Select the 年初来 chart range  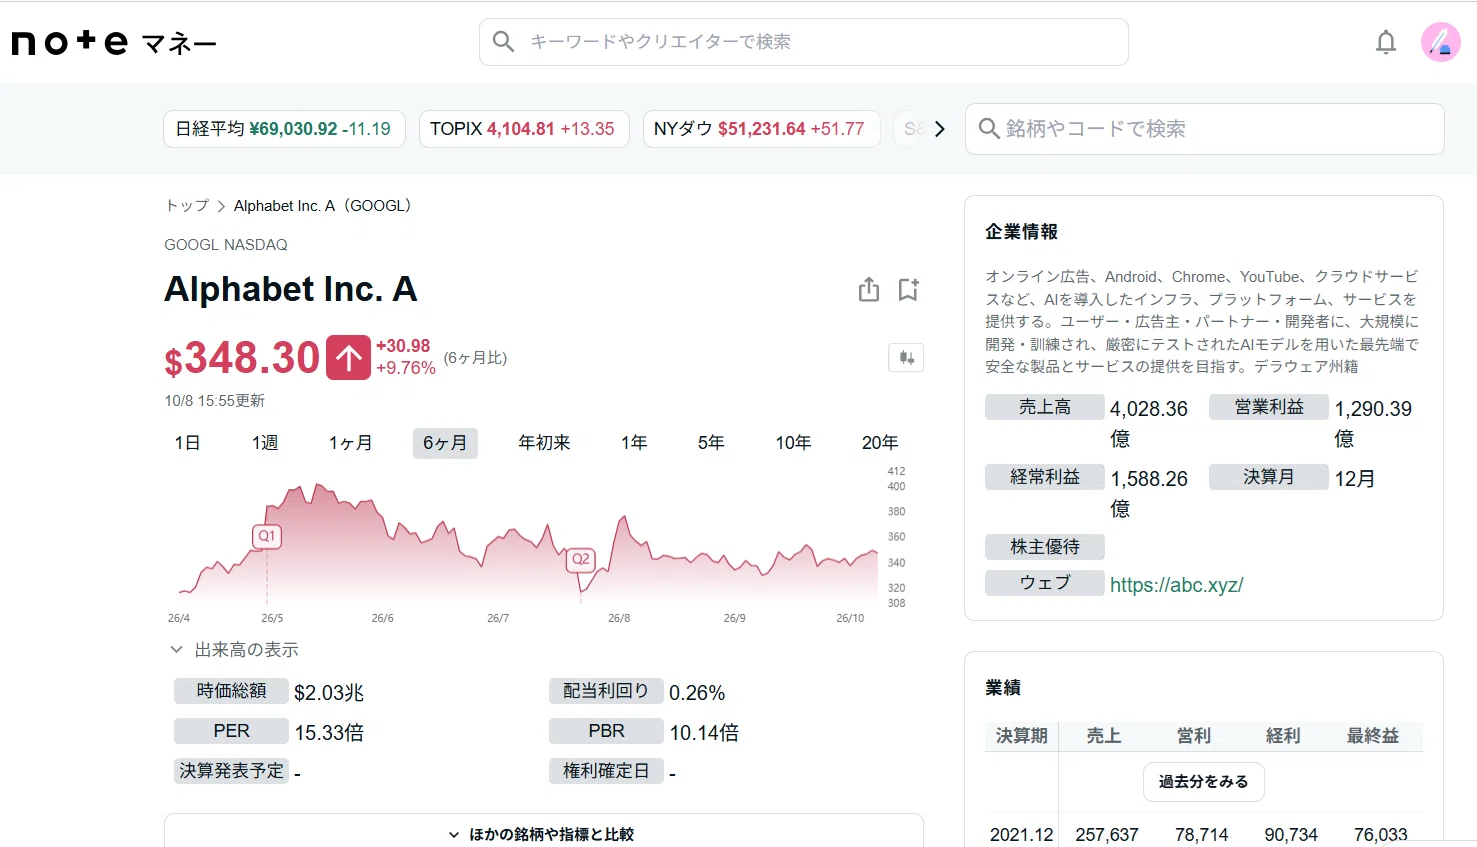pos(544,443)
